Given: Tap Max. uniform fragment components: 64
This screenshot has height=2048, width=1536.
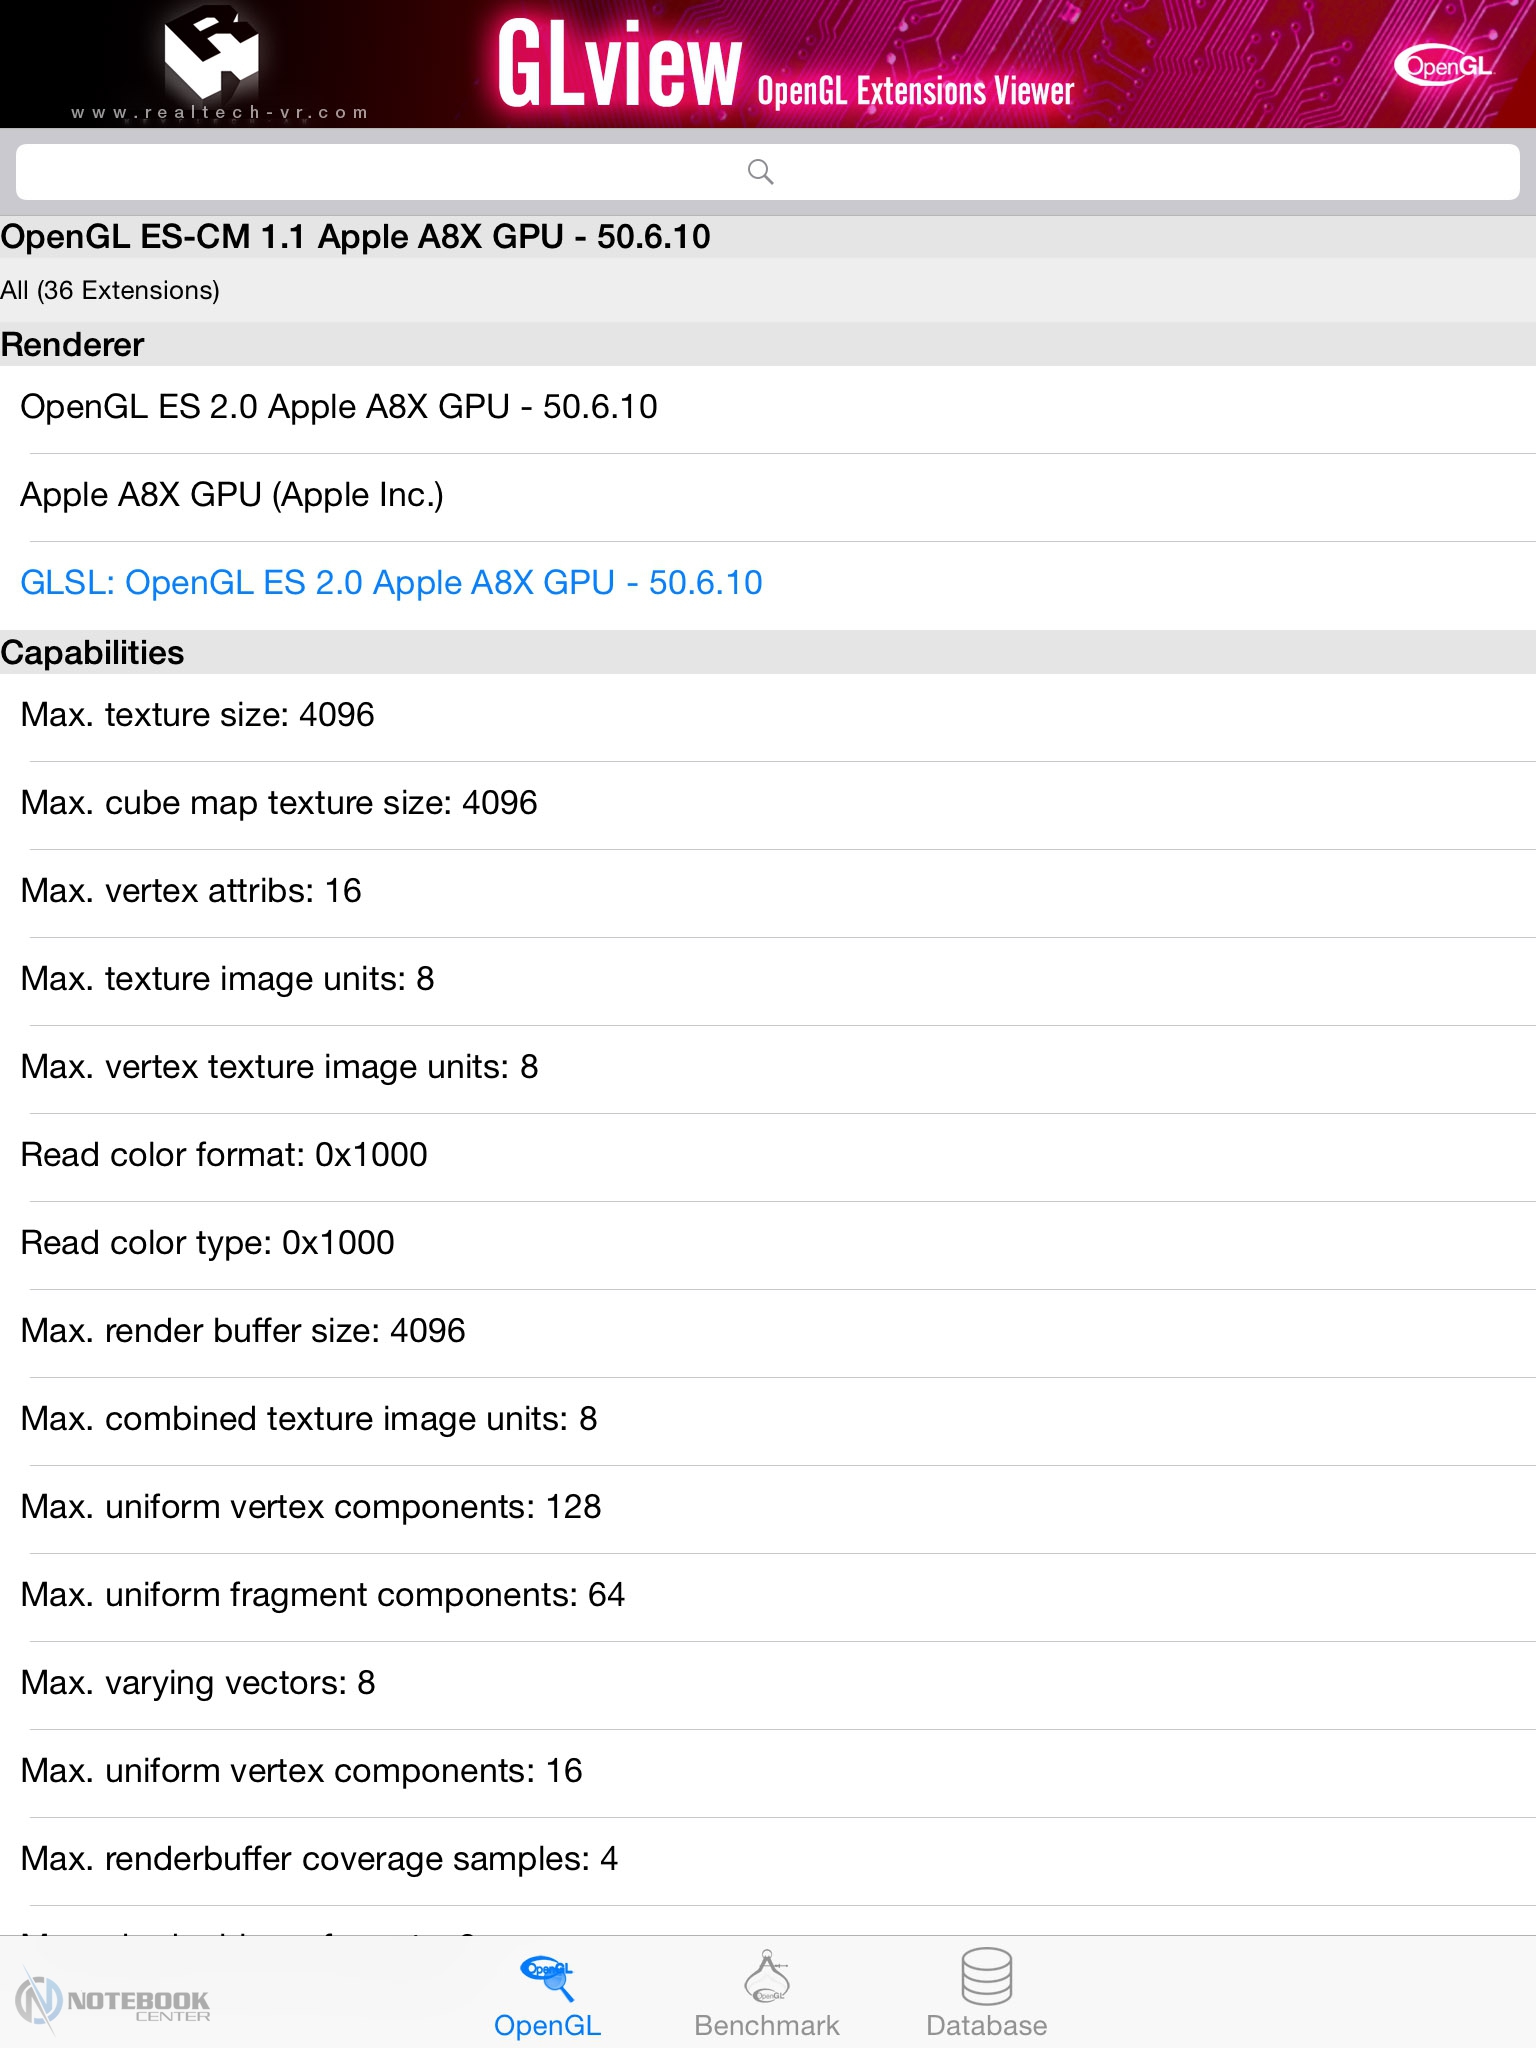Looking at the screenshot, I should 323,1595.
